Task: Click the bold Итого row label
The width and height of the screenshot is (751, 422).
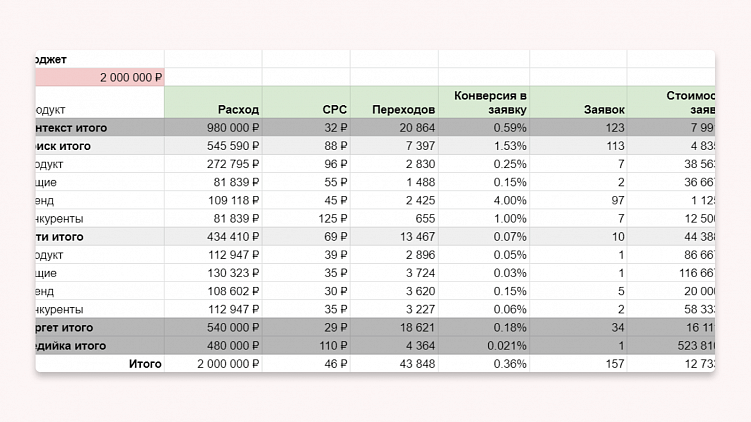Action: tap(145, 364)
